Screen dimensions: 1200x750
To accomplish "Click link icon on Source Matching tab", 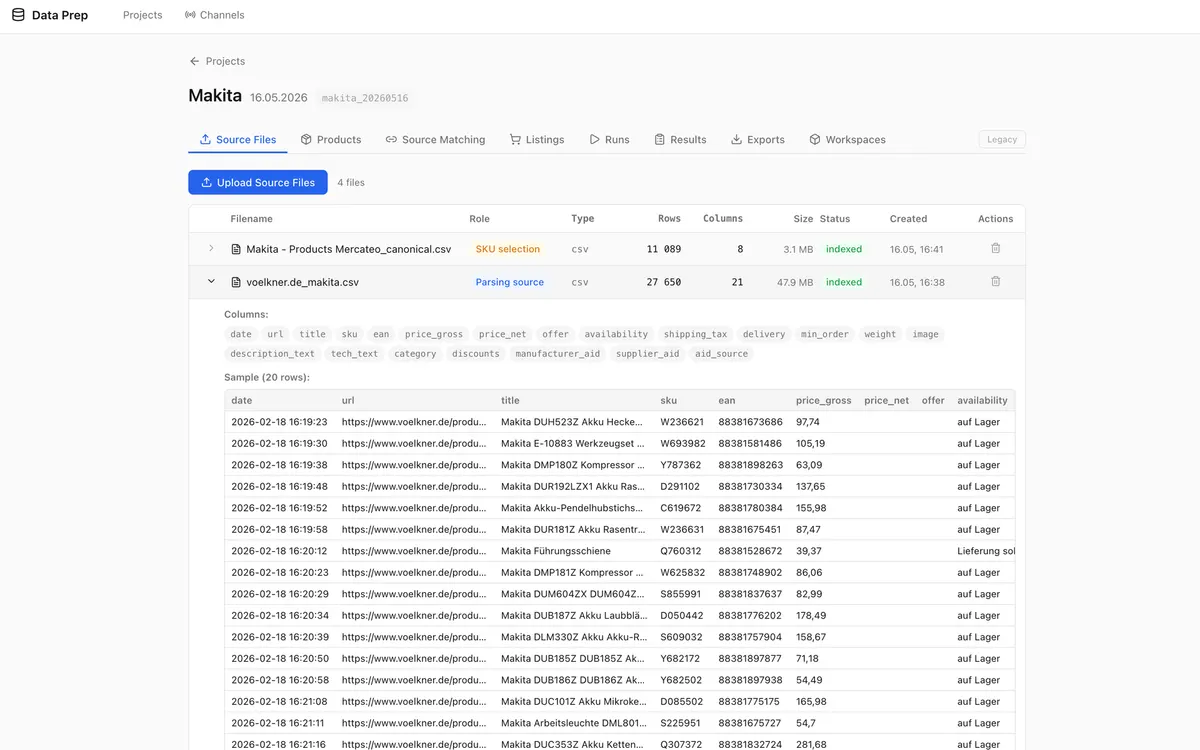I will (x=391, y=140).
